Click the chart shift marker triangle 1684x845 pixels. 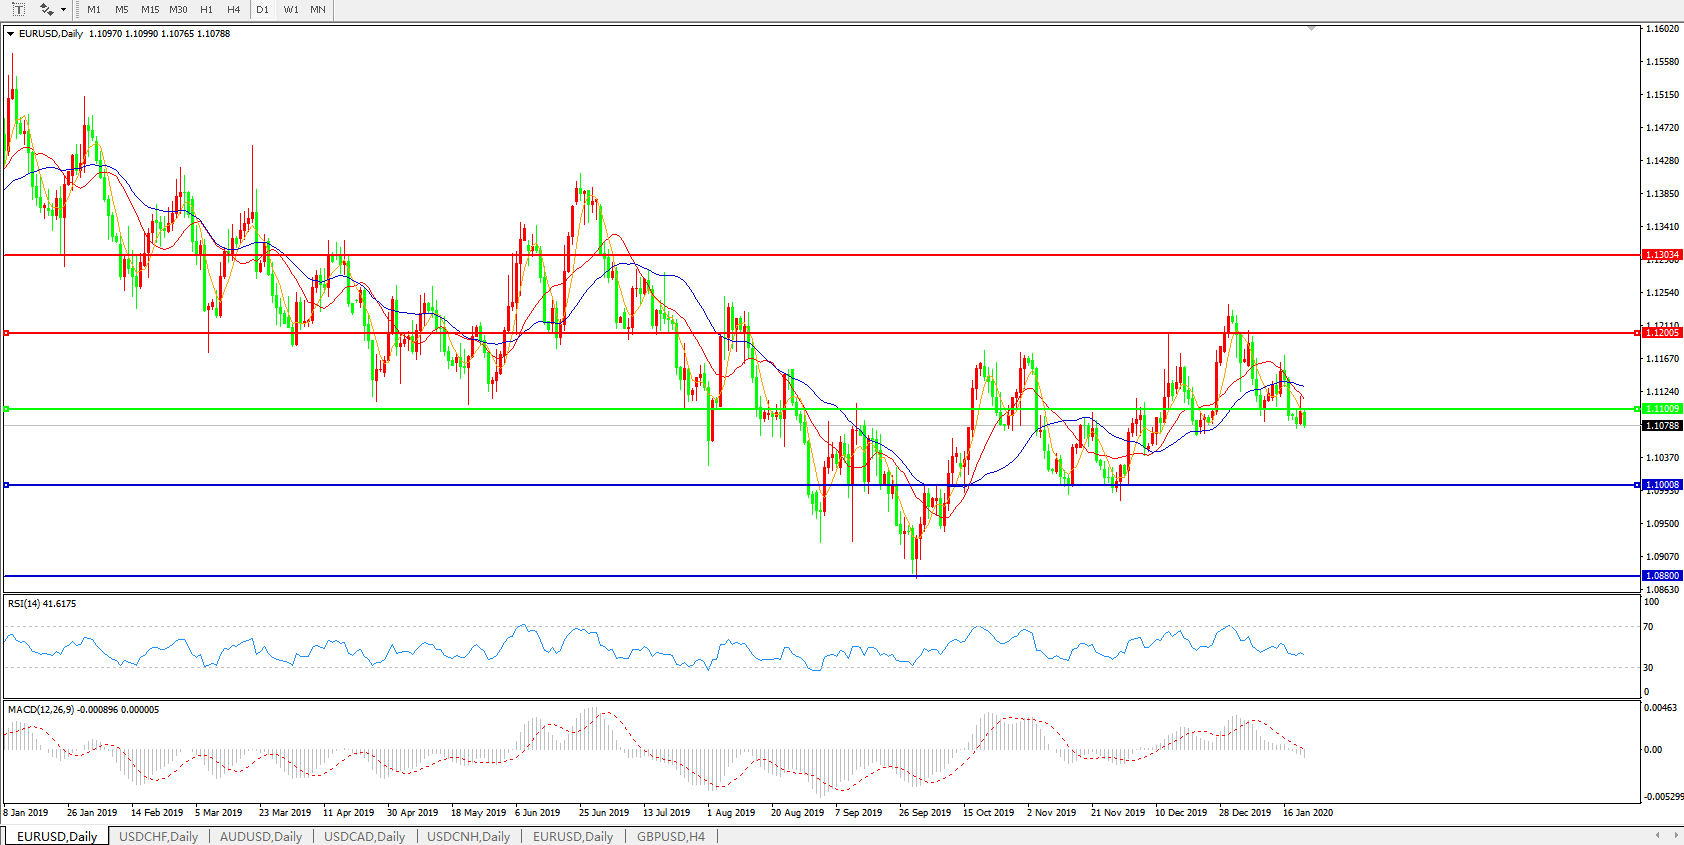pos(1311,29)
